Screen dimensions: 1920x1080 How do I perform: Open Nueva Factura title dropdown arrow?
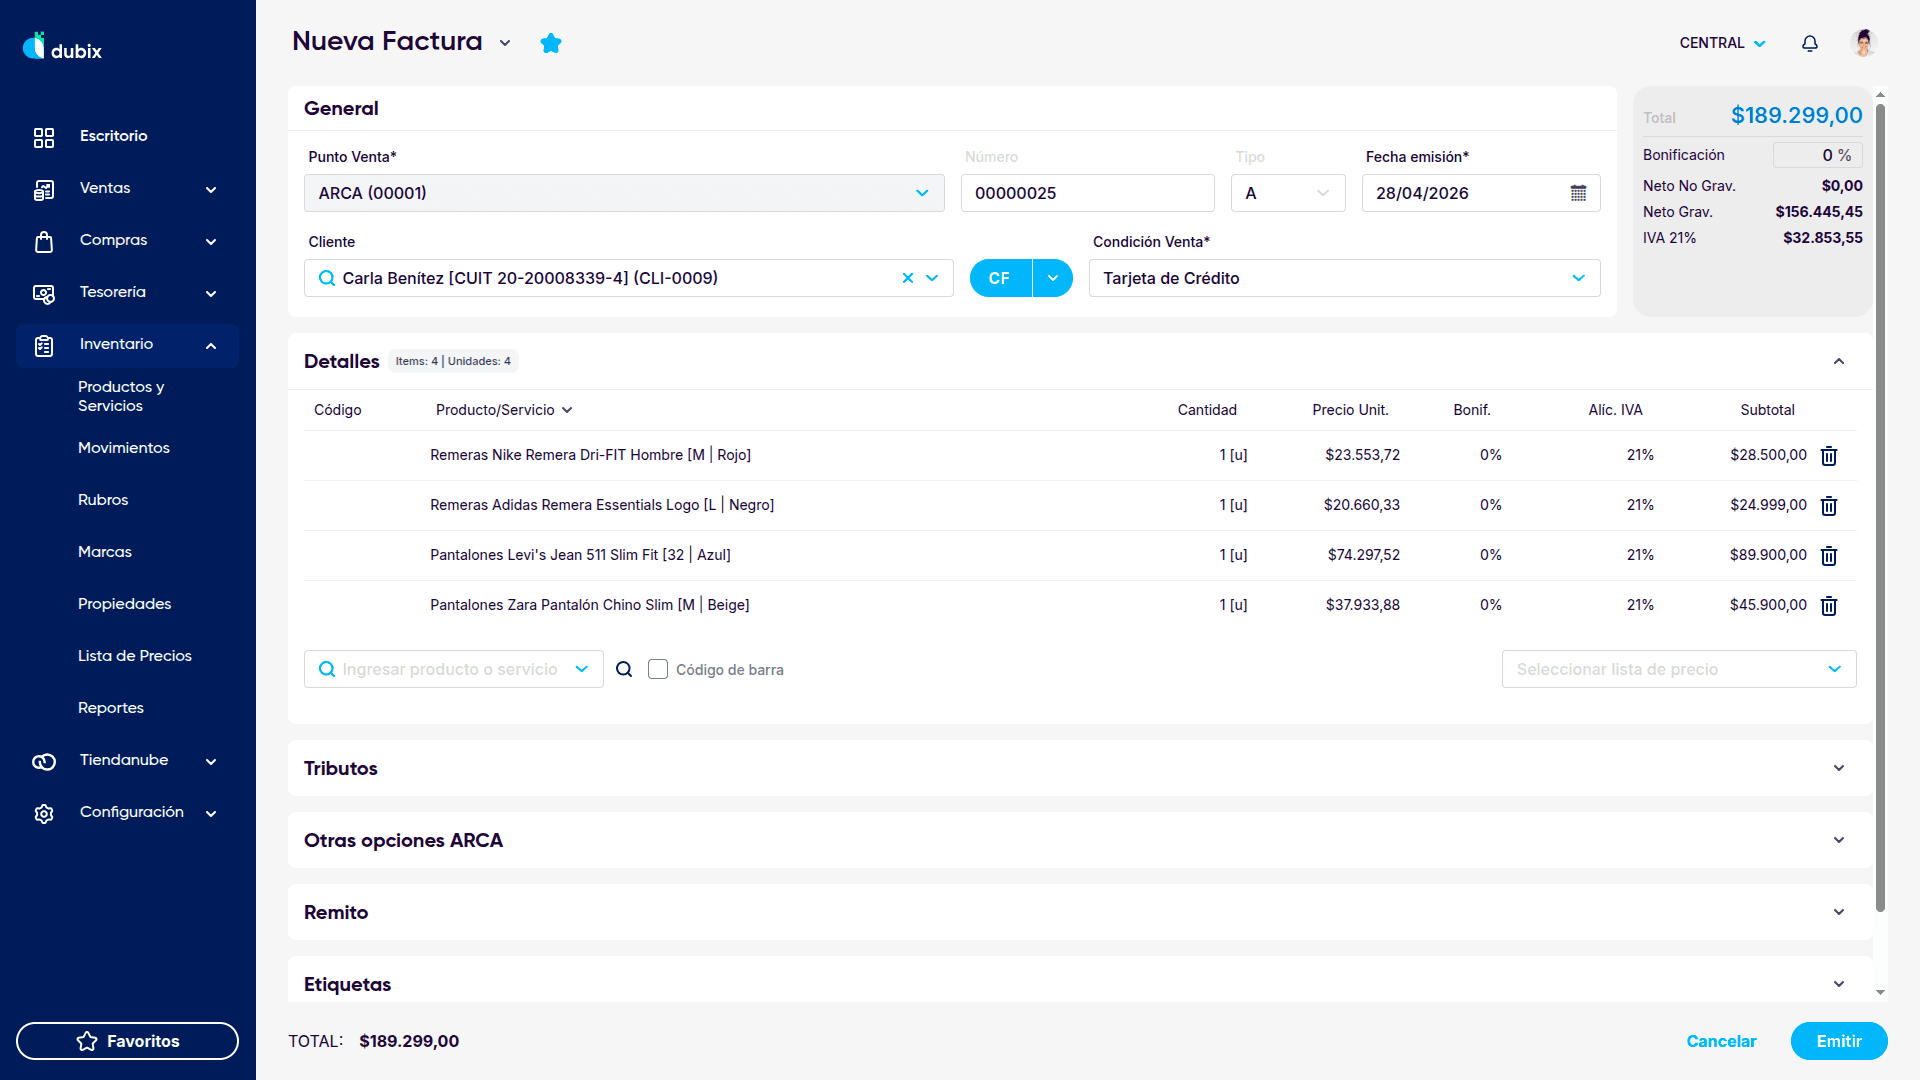coord(505,43)
